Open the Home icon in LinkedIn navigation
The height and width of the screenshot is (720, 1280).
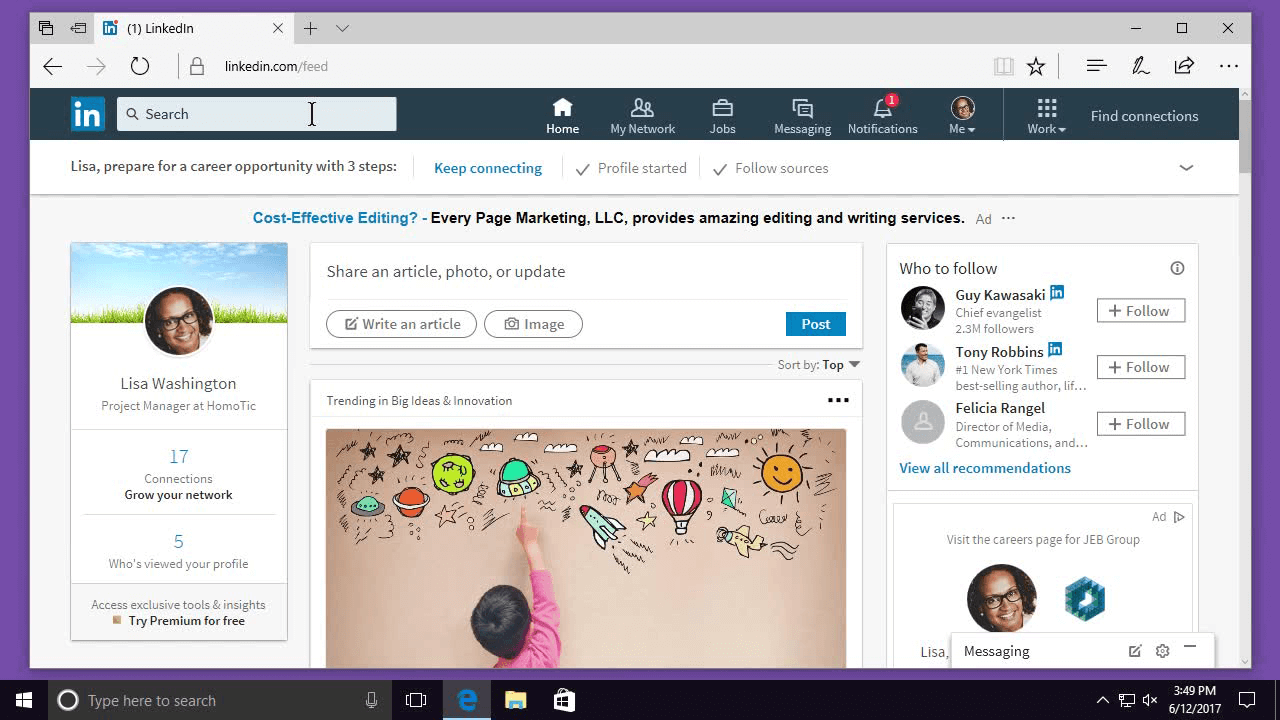[562, 108]
